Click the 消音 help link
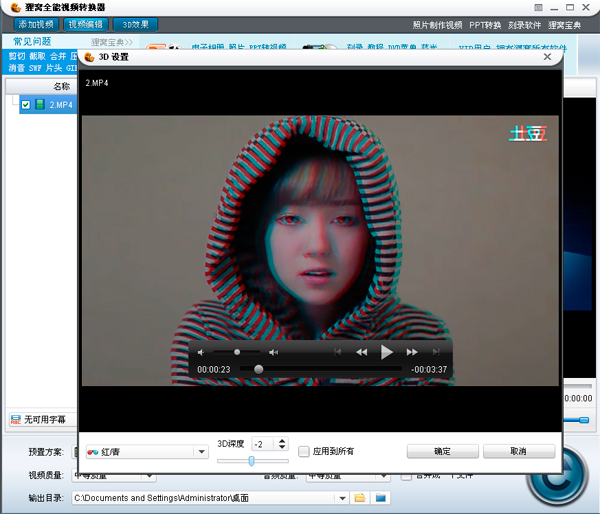Screen dimensions: 600x514 [x=17, y=68]
